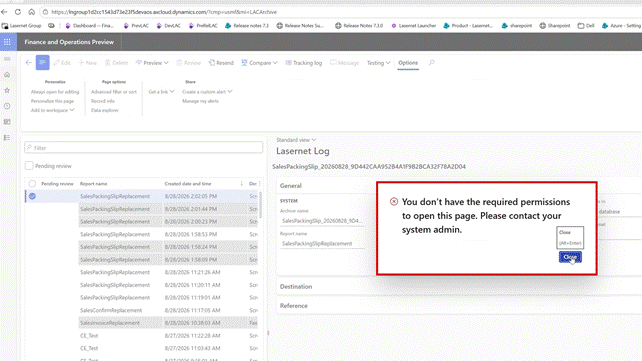The height and width of the screenshot is (361, 642).
Task: Open Record info
Action: 103,101
